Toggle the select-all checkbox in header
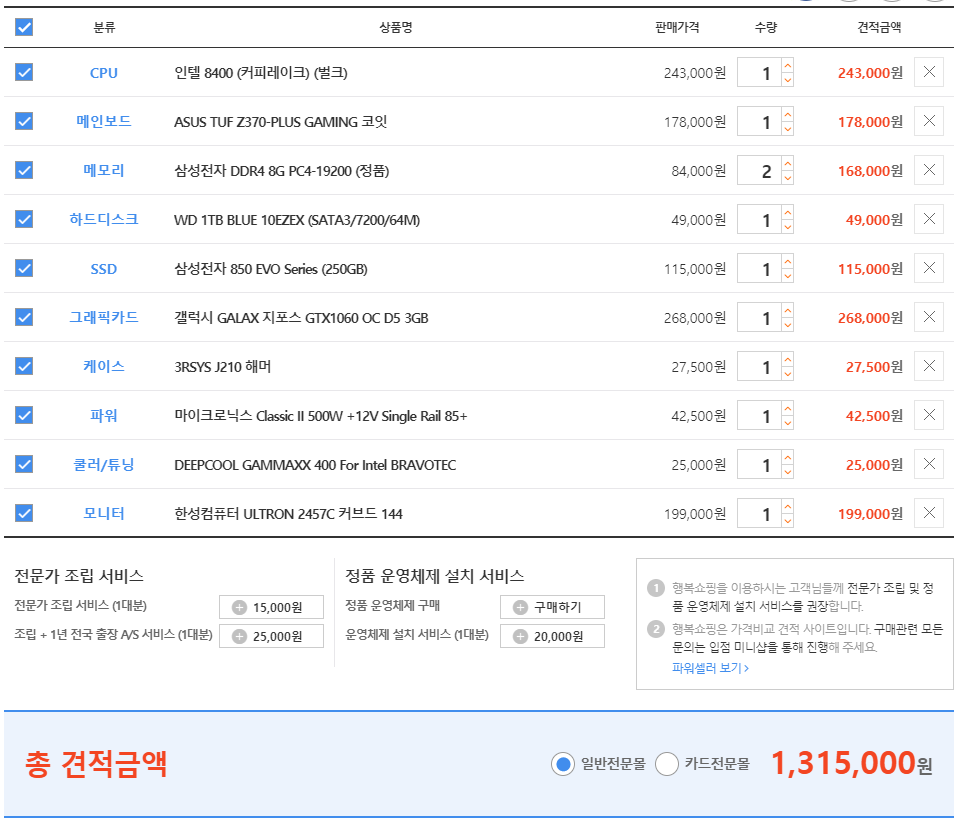This screenshot has height=822, width=962. 24,27
